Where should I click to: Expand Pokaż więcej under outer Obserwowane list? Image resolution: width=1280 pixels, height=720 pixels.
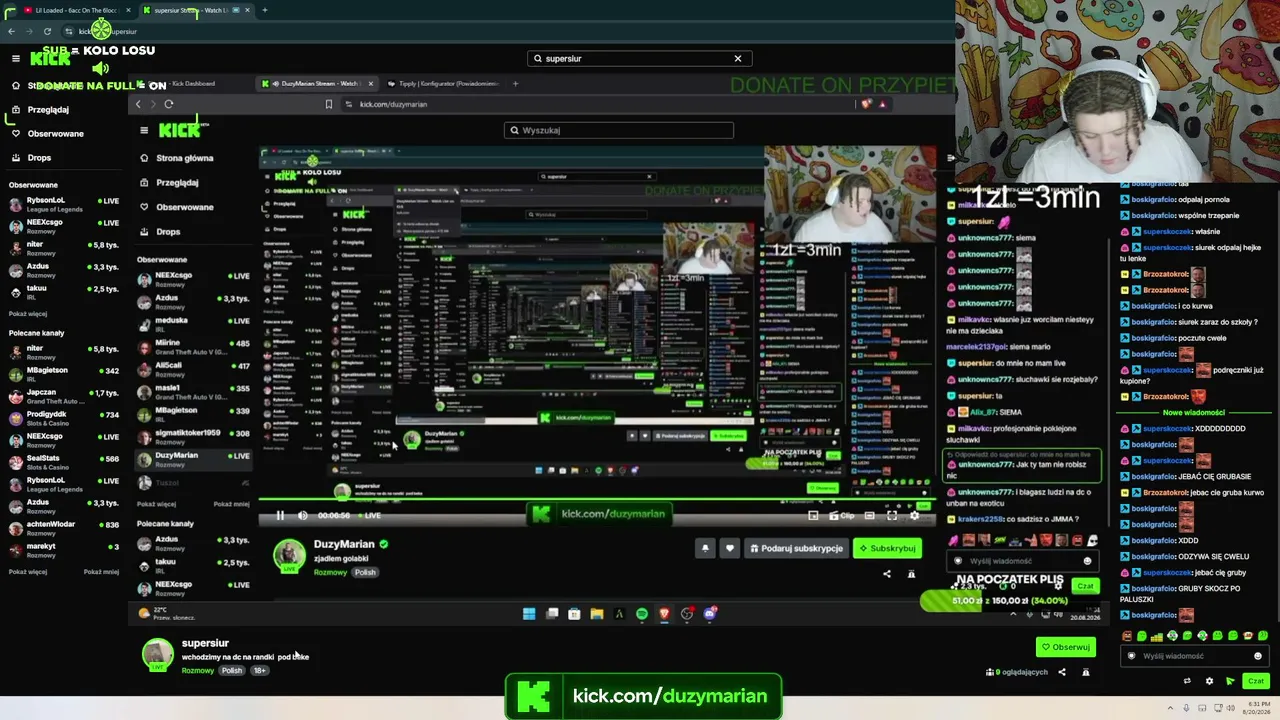tap(28, 313)
